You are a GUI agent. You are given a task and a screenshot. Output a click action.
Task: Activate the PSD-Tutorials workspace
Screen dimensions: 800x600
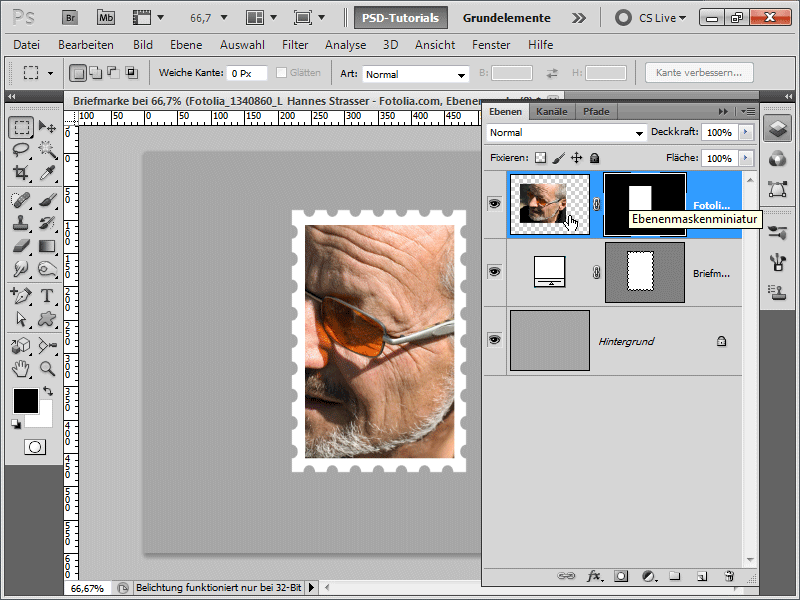(x=401, y=18)
